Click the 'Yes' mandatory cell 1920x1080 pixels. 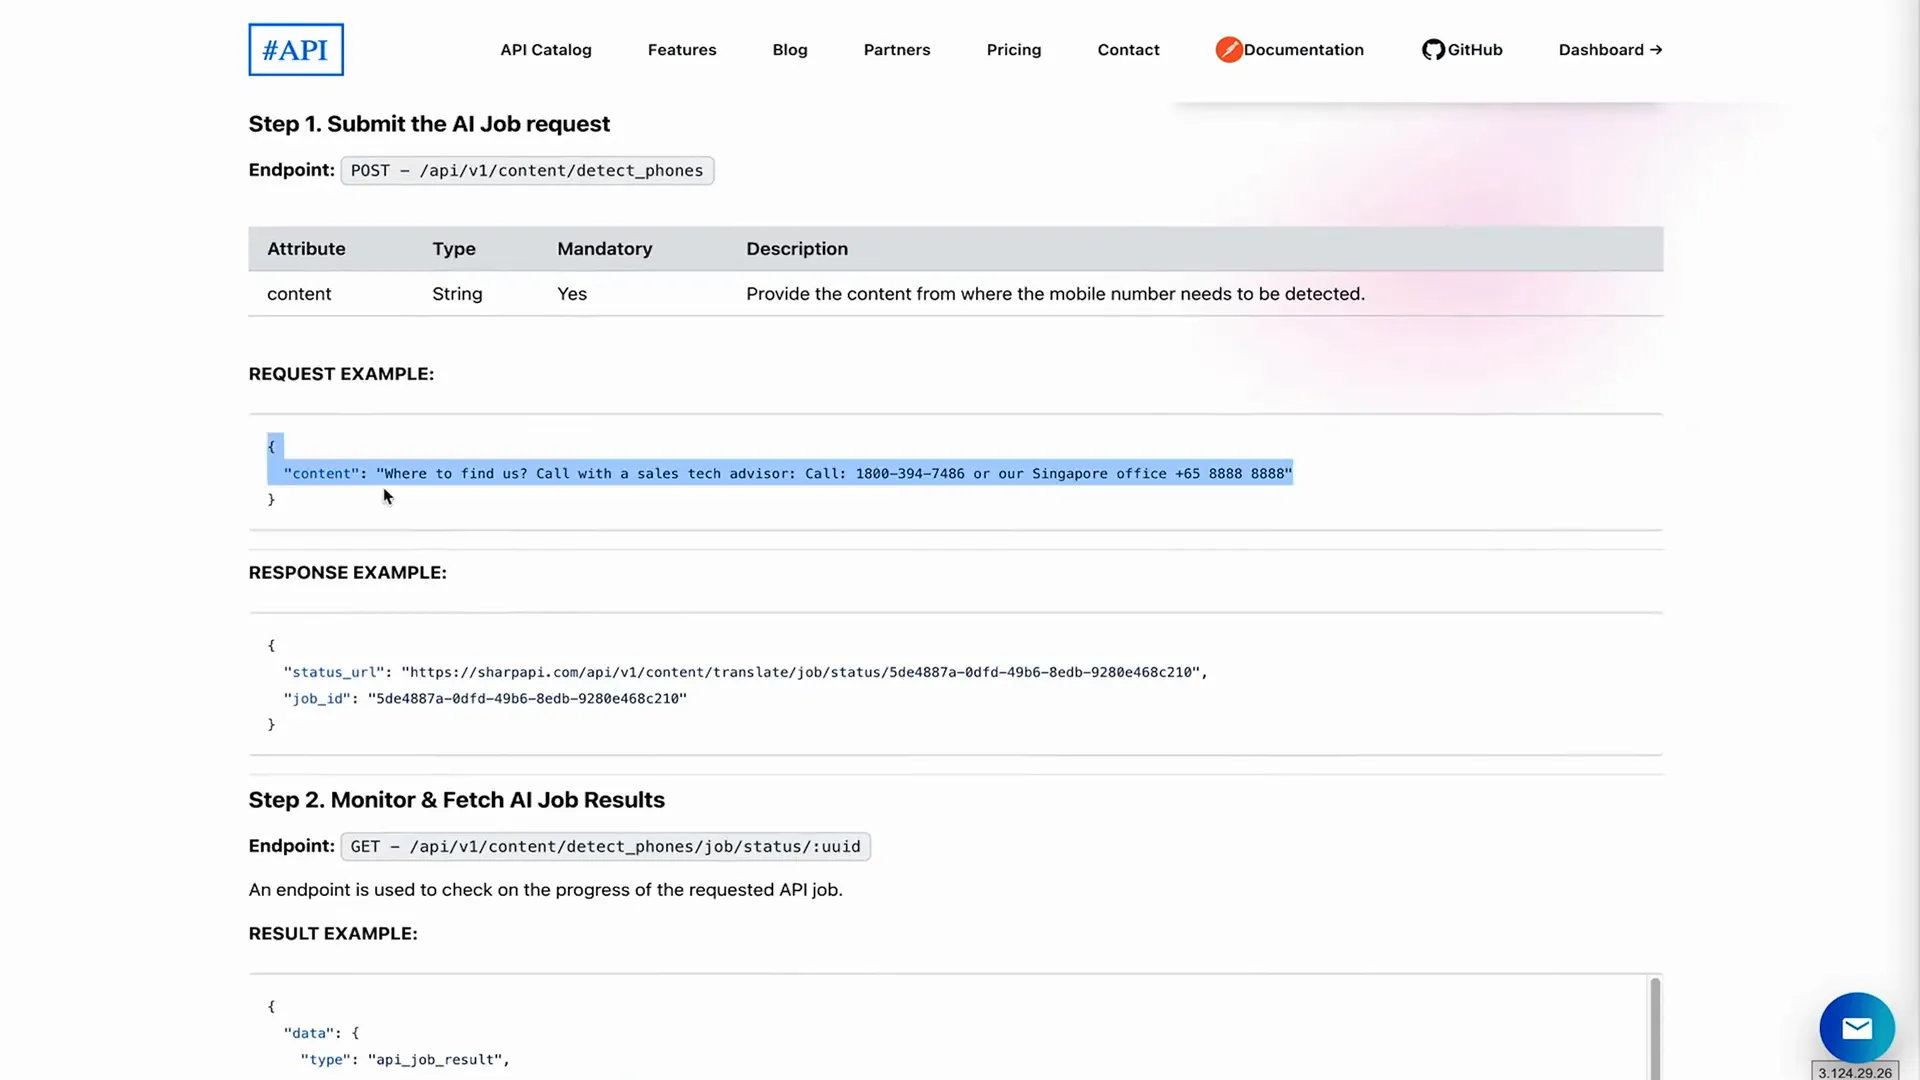click(572, 294)
